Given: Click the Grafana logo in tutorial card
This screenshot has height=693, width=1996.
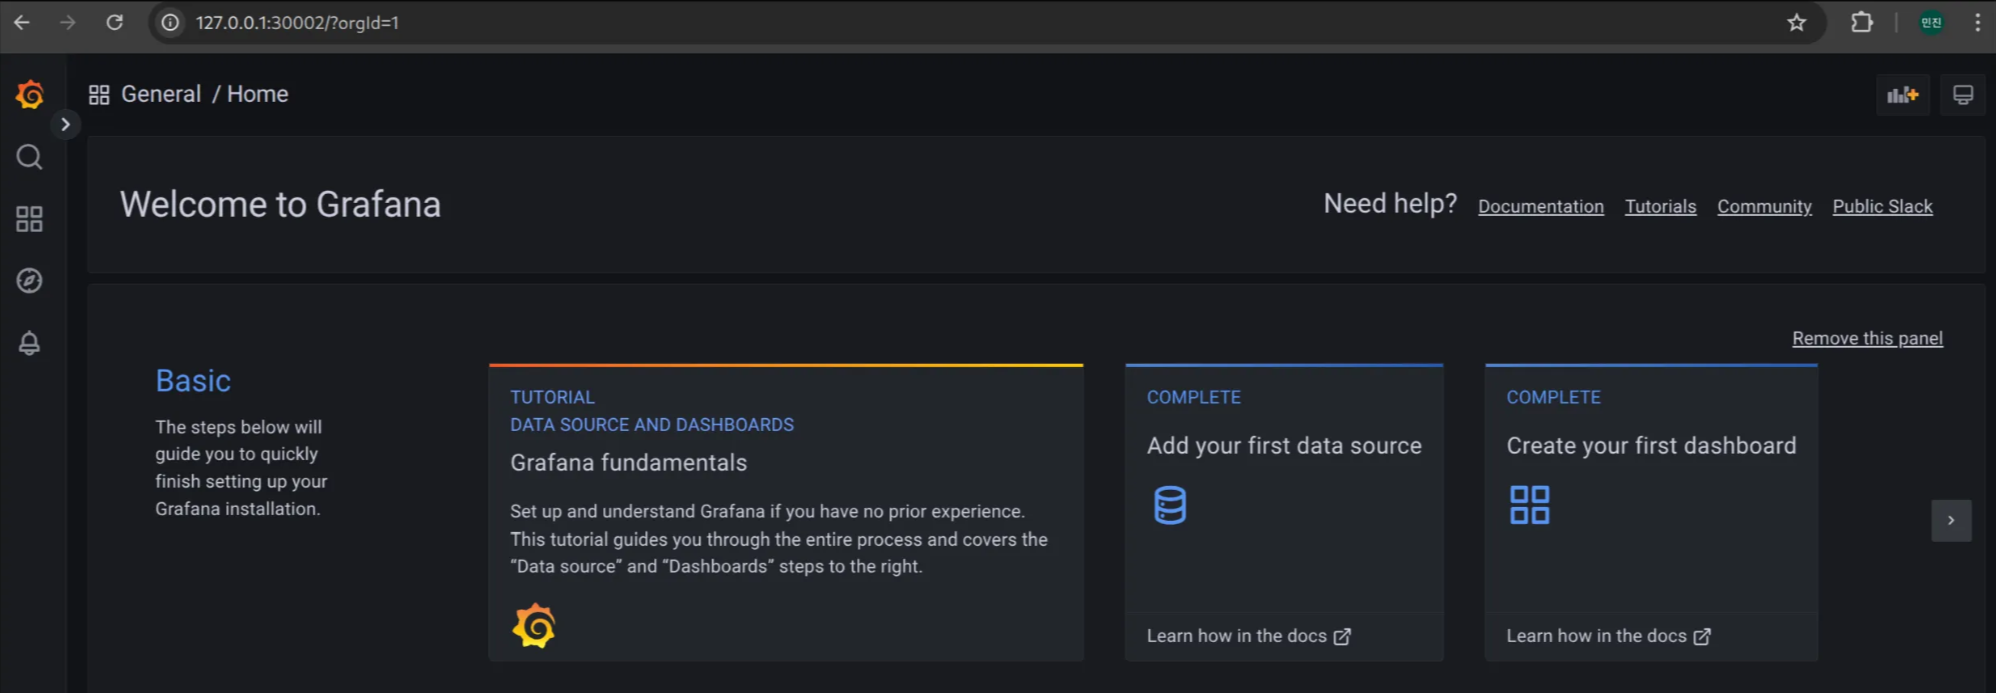Looking at the screenshot, I should (x=534, y=626).
